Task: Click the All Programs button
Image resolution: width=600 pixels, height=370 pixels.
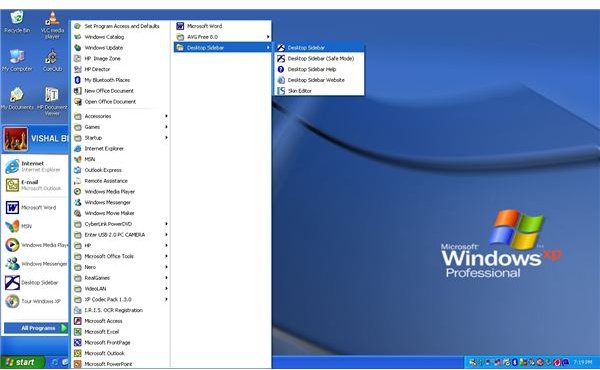Action: point(36,328)
